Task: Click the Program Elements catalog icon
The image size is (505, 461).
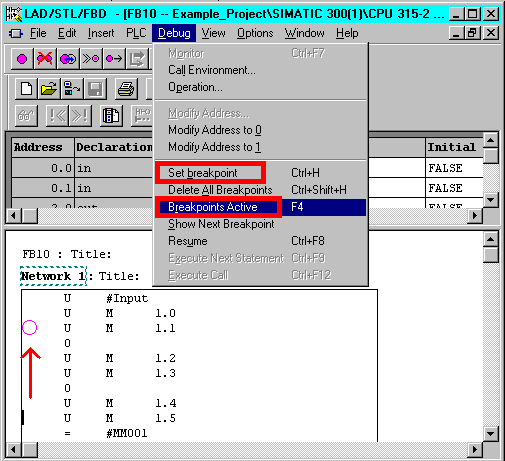Action: point(111,116)
